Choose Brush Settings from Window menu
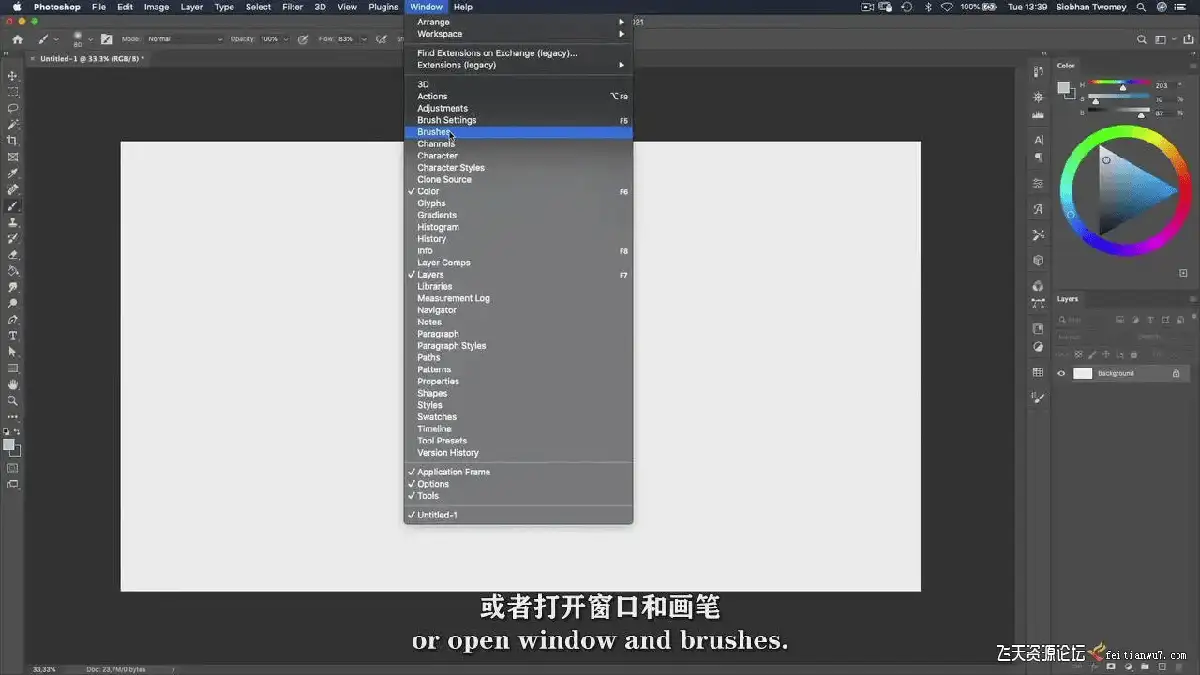The height and width of the screenshot is (675, 1200). (x=518, y=120)
